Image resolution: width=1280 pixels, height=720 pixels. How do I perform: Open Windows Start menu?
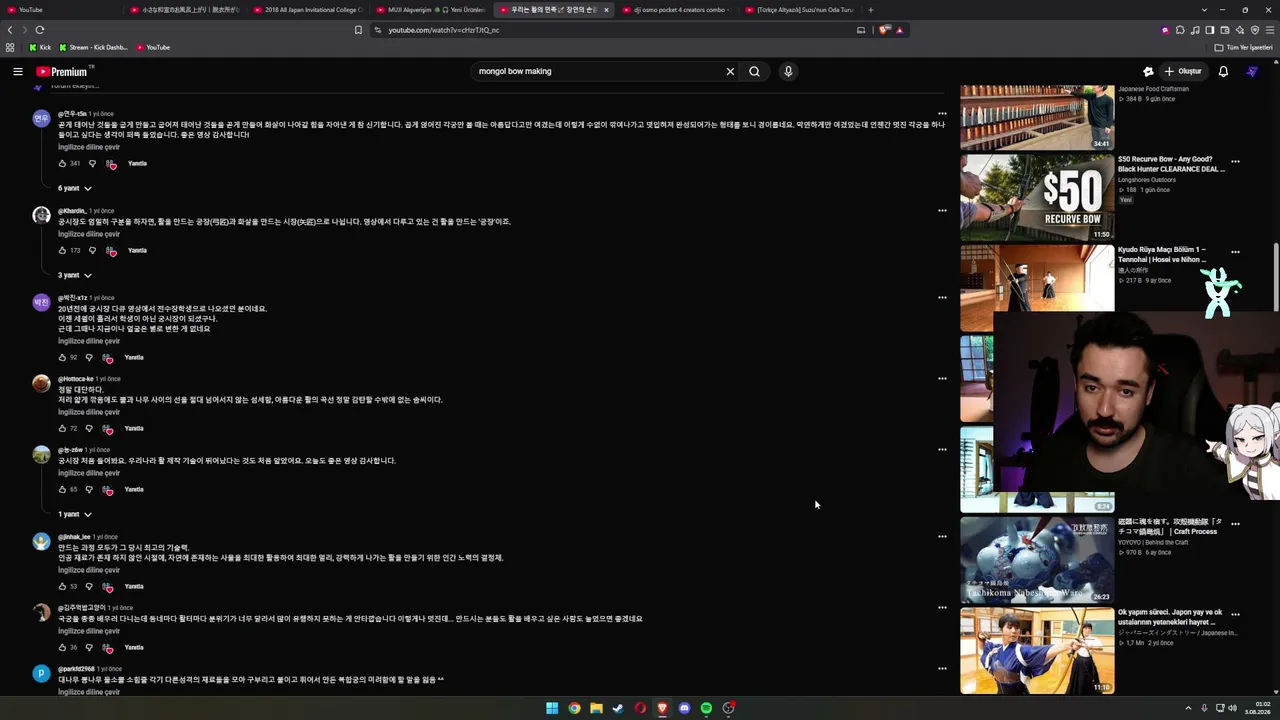pos(552,708)
